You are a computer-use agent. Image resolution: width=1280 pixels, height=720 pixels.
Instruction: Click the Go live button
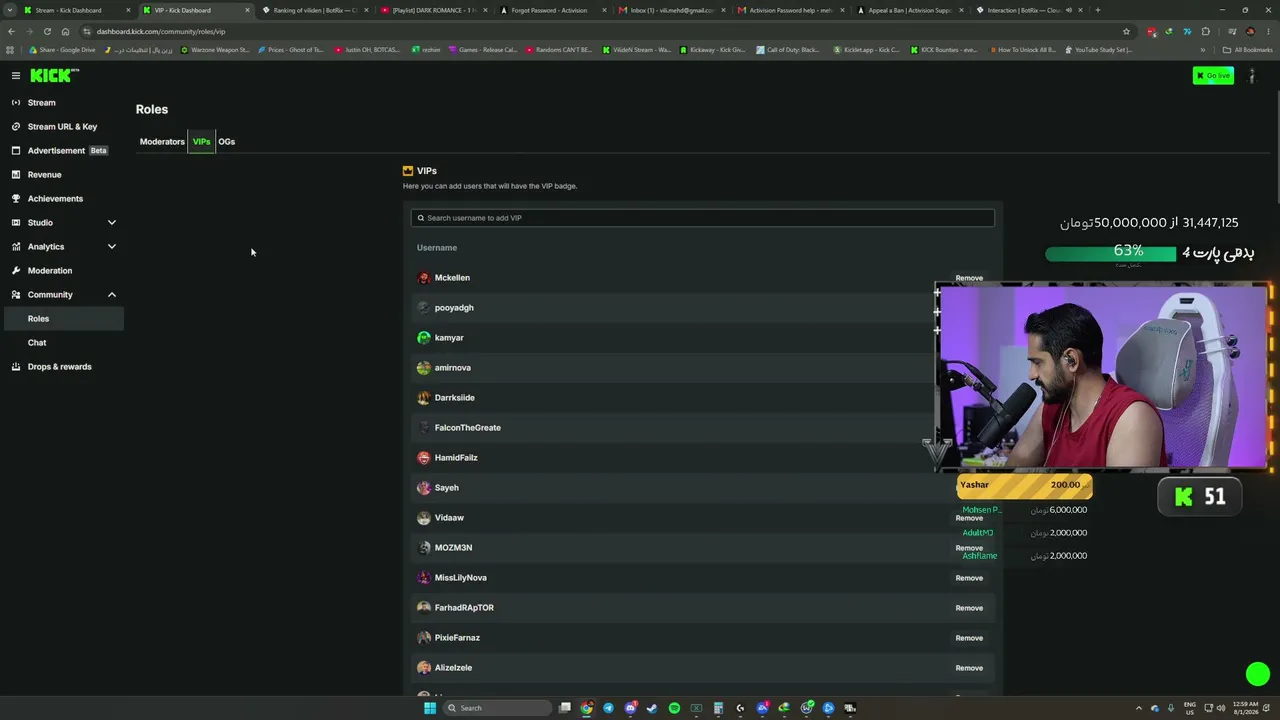tap(1213, 76)
